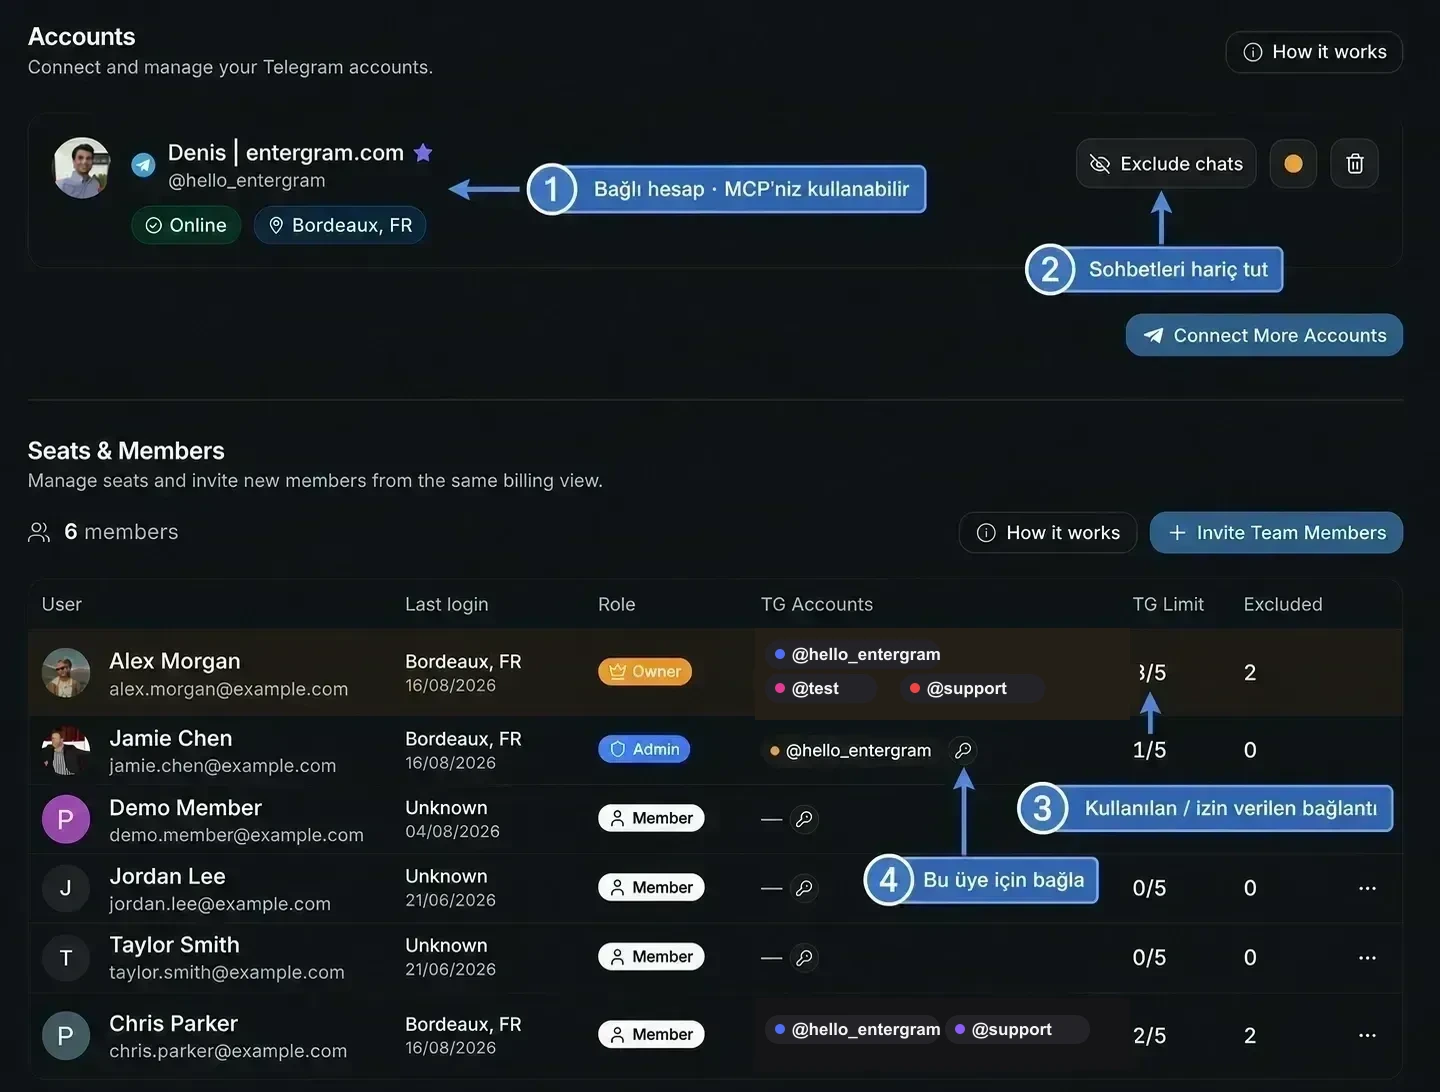Click jamie.chen@example.com email
Viewport: 1440px width, 1092px height.
tap(223, 766)
